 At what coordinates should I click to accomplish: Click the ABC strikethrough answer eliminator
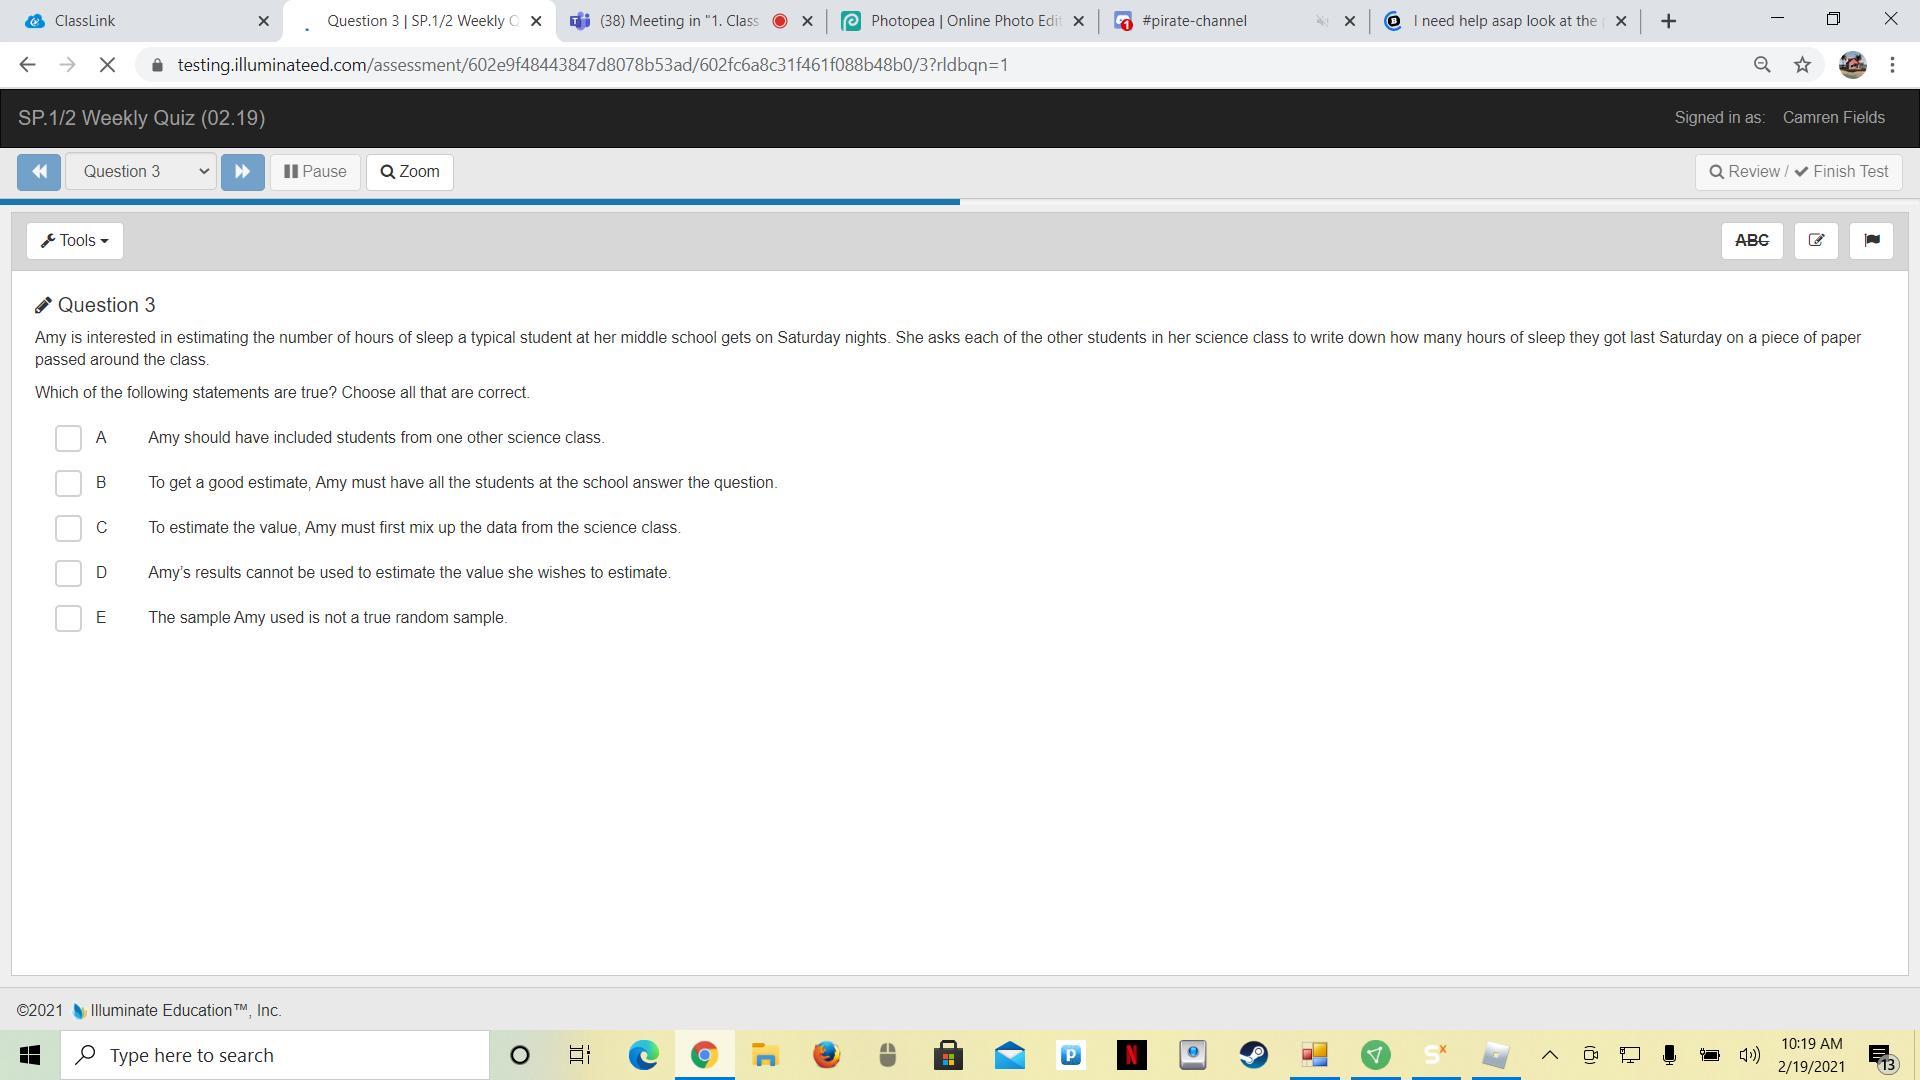[x=1751, y=241]
